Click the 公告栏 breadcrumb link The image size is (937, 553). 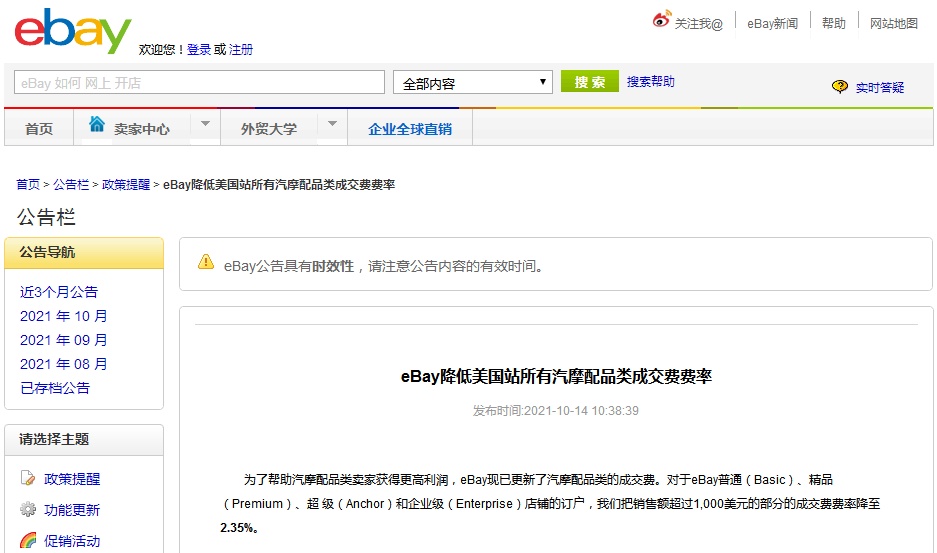coord(71,185)
